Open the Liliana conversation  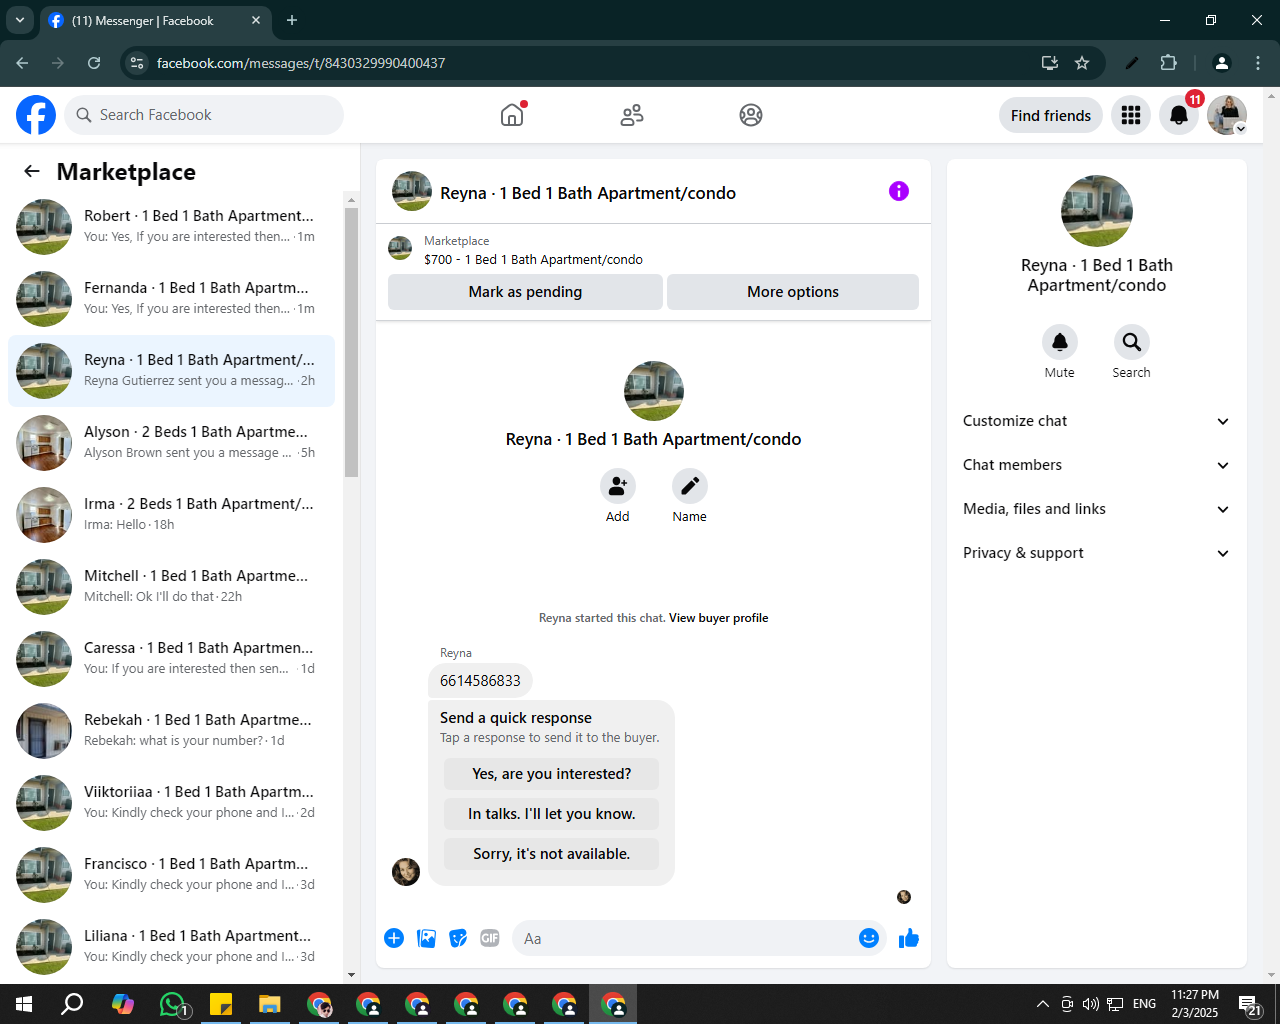tap(172, 947)
